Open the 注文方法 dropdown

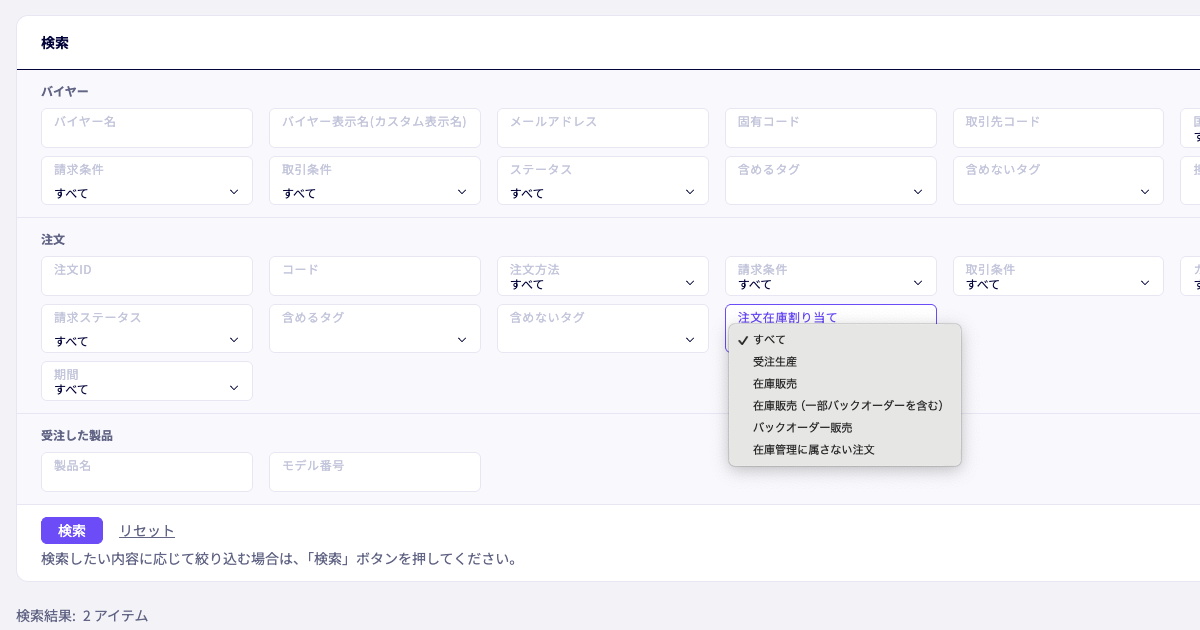click(x=602, y=277)
